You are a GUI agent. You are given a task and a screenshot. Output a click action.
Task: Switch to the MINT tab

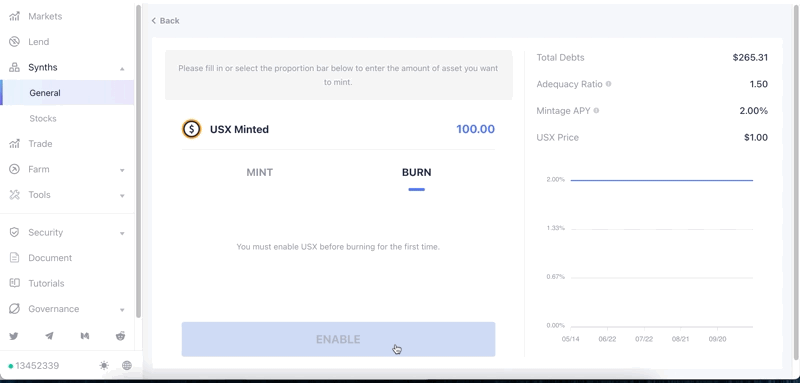(x=260, y=172)
